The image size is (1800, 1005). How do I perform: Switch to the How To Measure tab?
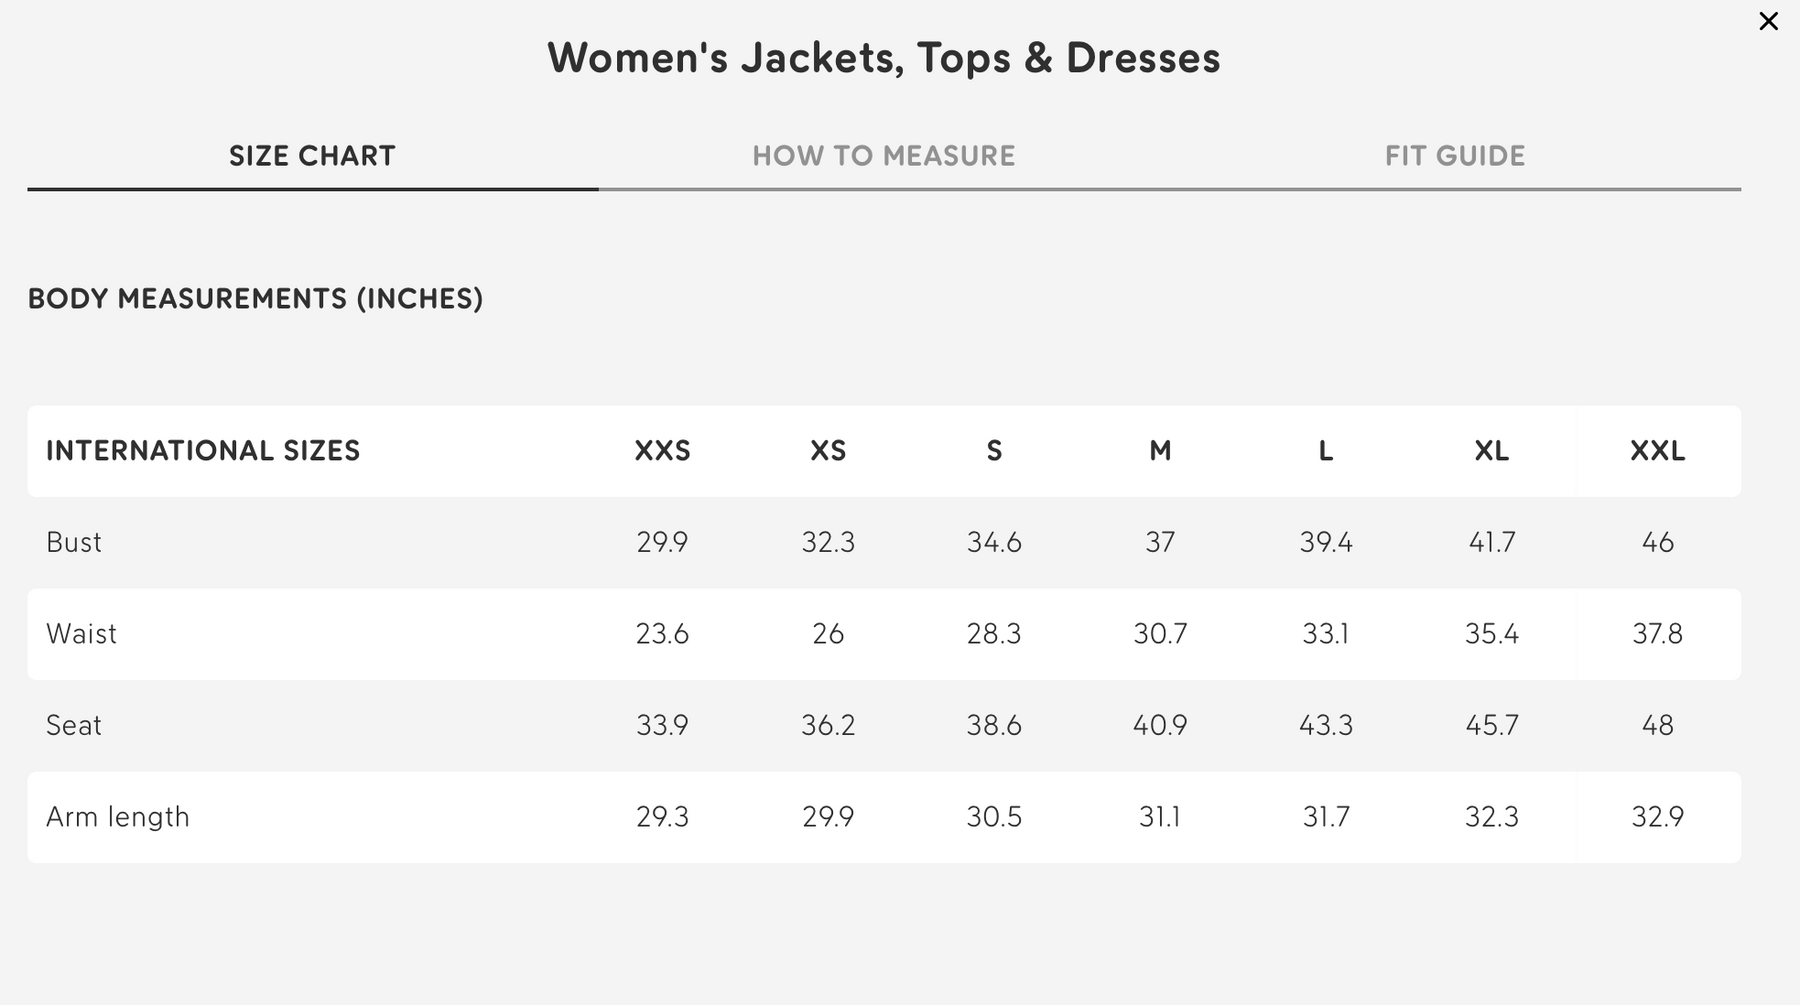pyautogui.click(x=883, y=156)
